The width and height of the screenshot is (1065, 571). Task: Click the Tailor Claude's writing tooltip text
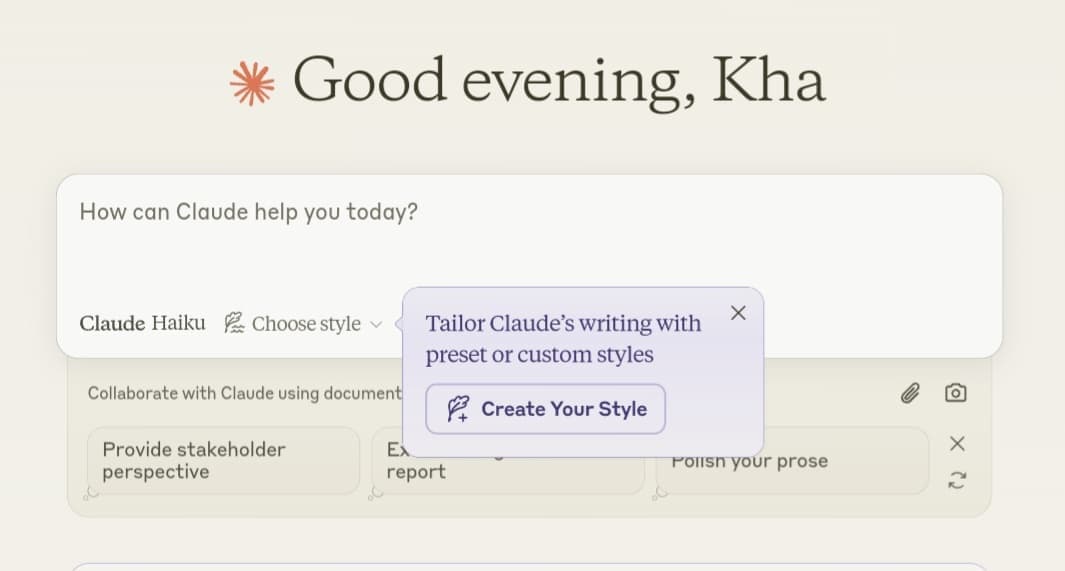coord(563,339)
